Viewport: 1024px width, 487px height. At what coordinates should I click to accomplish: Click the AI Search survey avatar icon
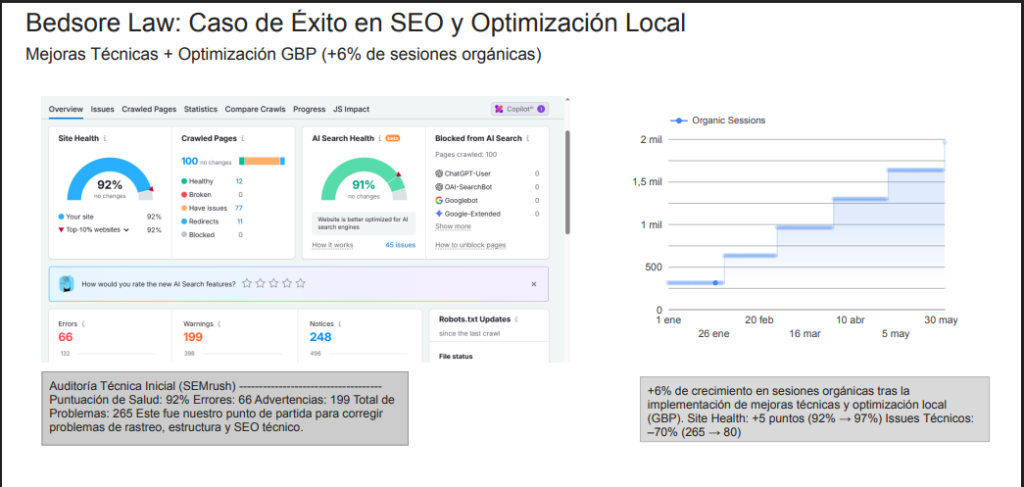(66, 284)
